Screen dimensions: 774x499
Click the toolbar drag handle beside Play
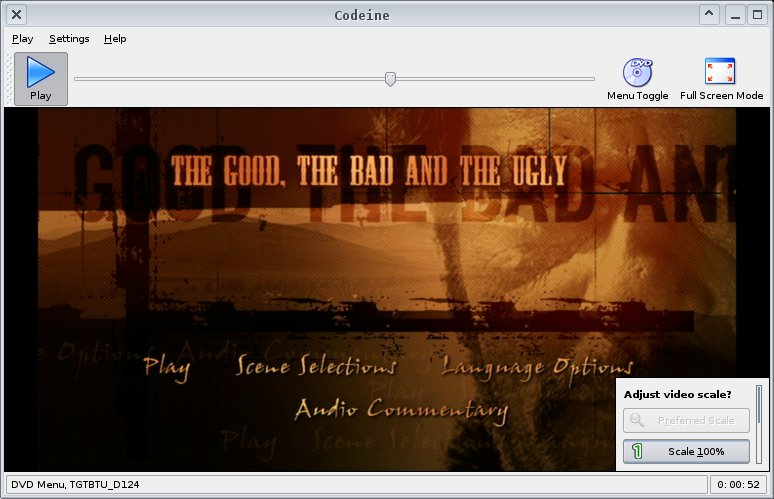click(9, 79)
